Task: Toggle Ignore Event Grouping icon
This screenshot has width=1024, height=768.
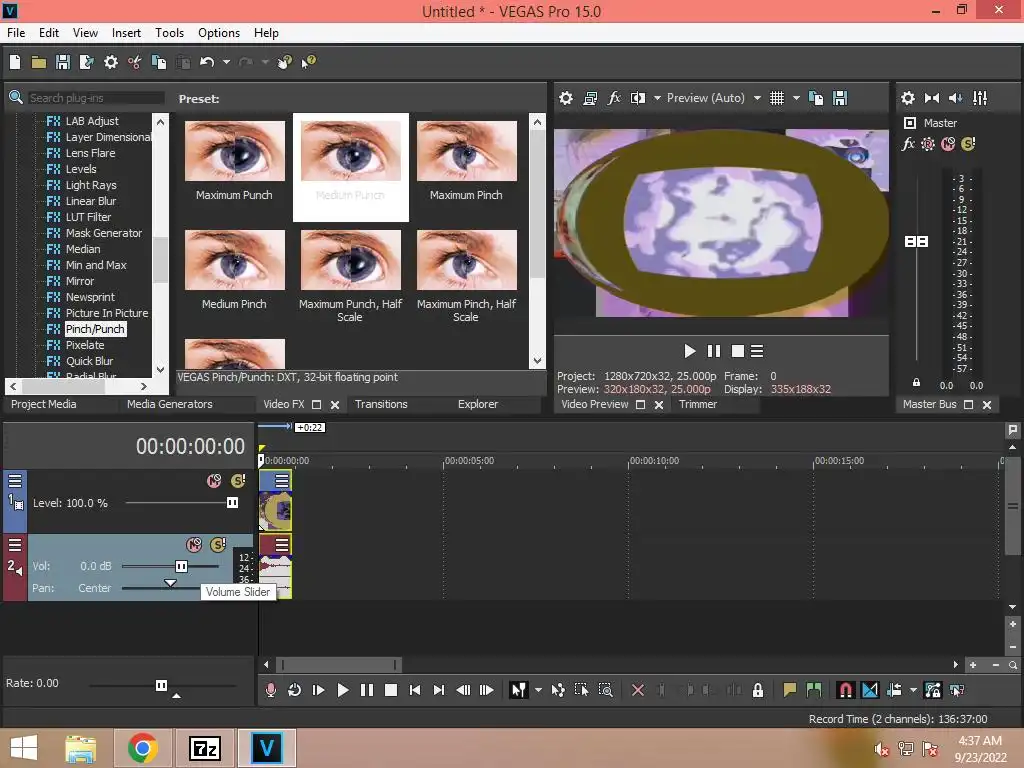Action: tap(957, 690)
